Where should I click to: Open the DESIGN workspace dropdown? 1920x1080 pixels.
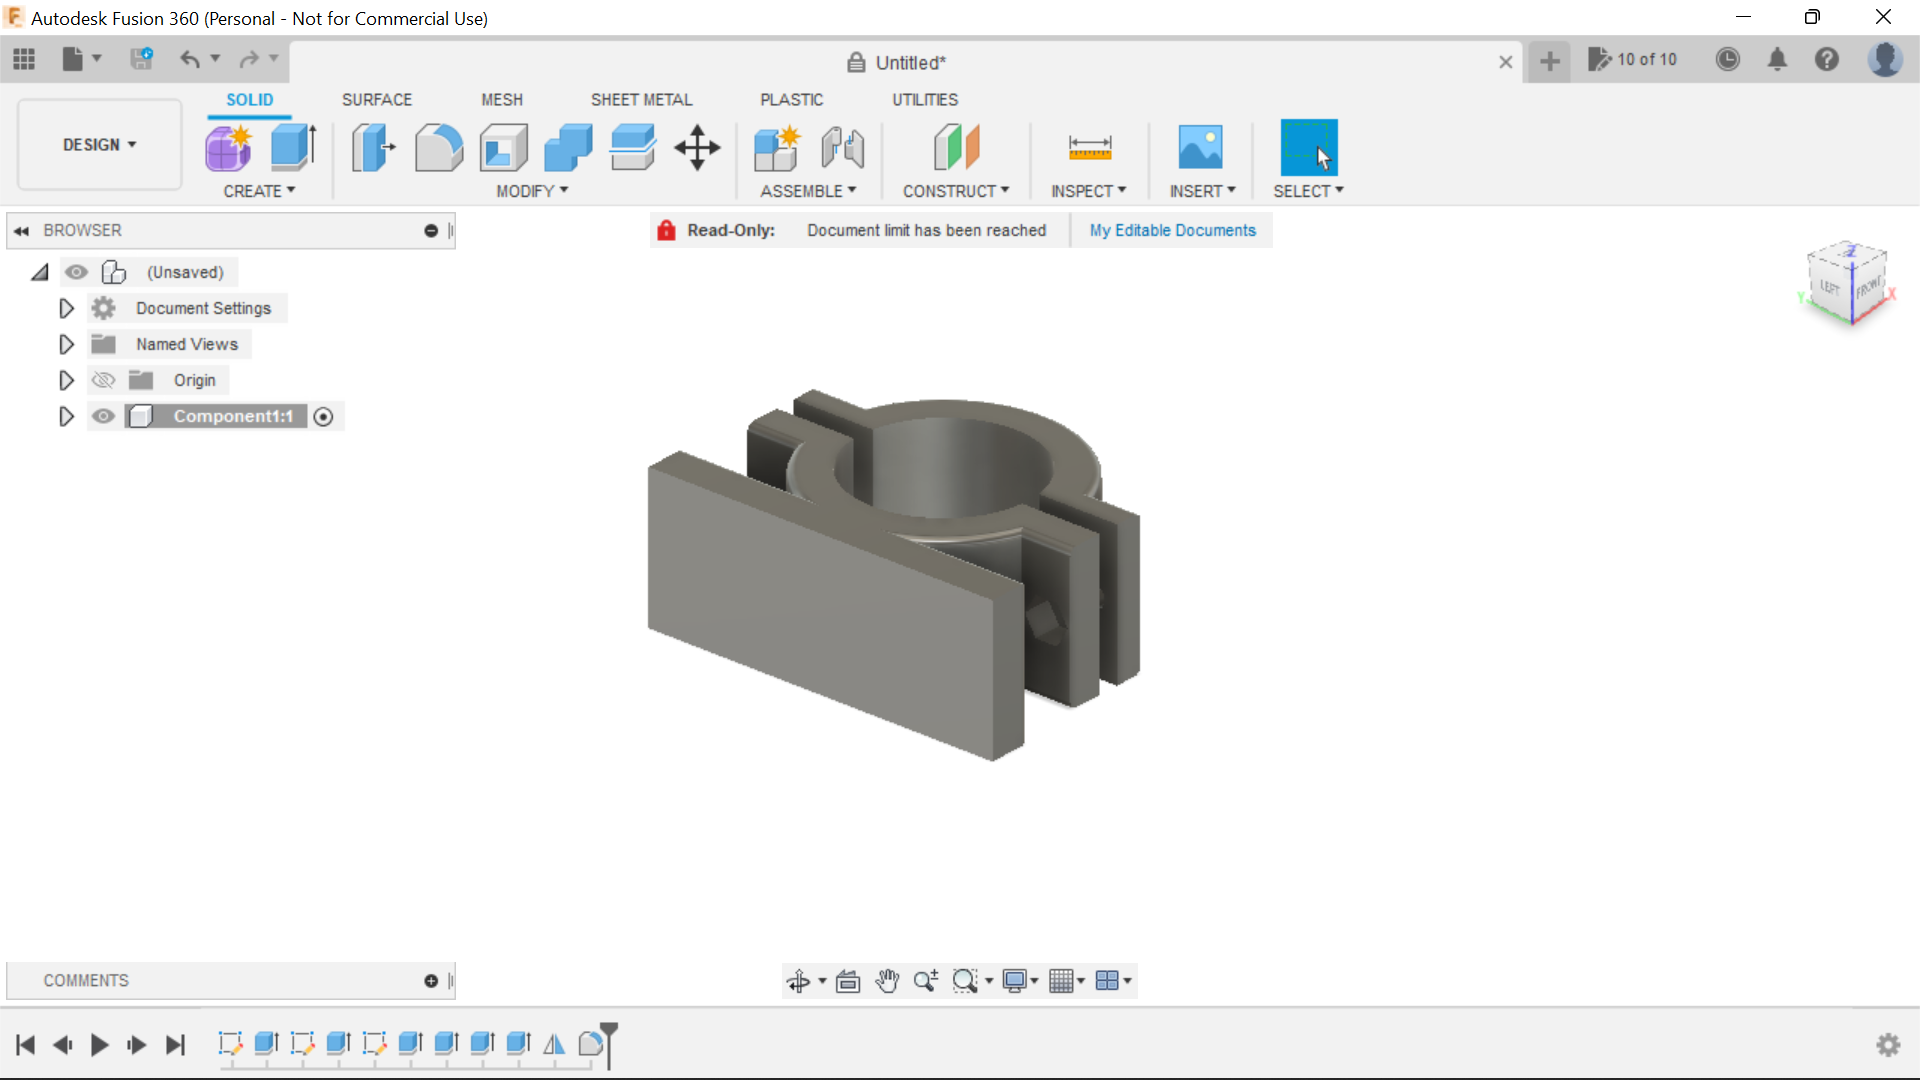pyautogui.click(x=97, y=145)
